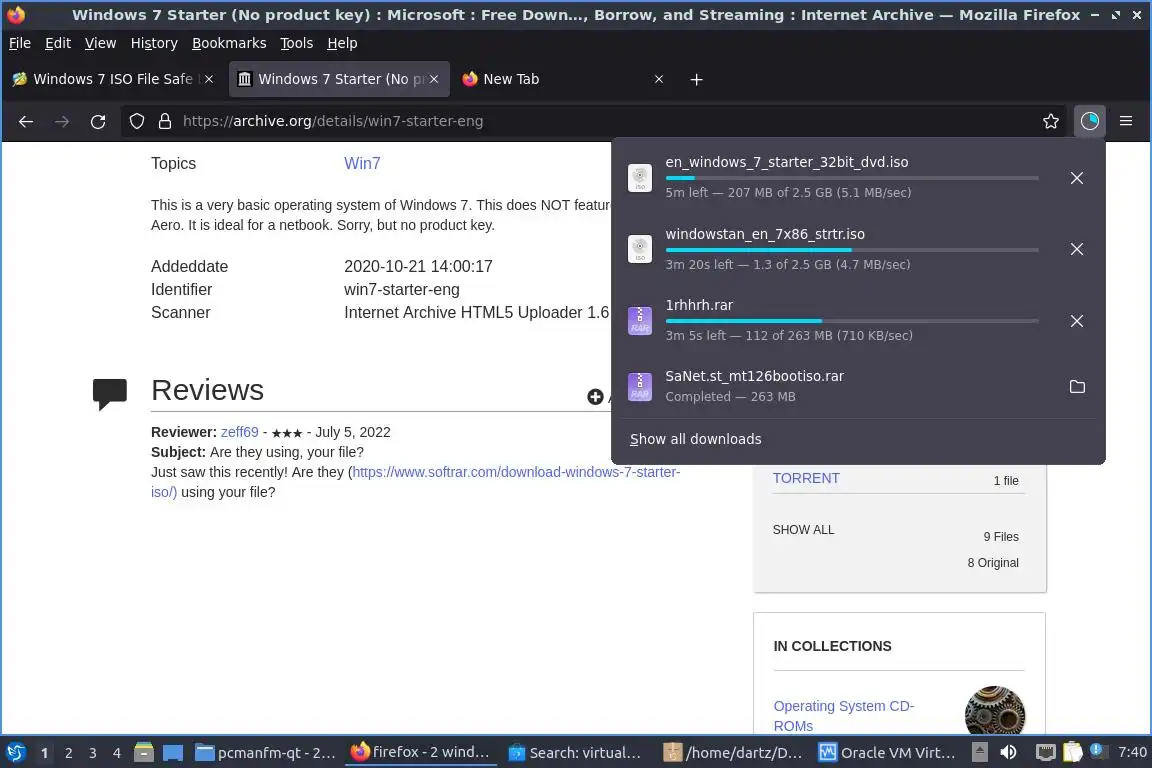Switch to the pcmanfm-qt taskbar window
The image size is (1152, 768).
coord(266,753)
